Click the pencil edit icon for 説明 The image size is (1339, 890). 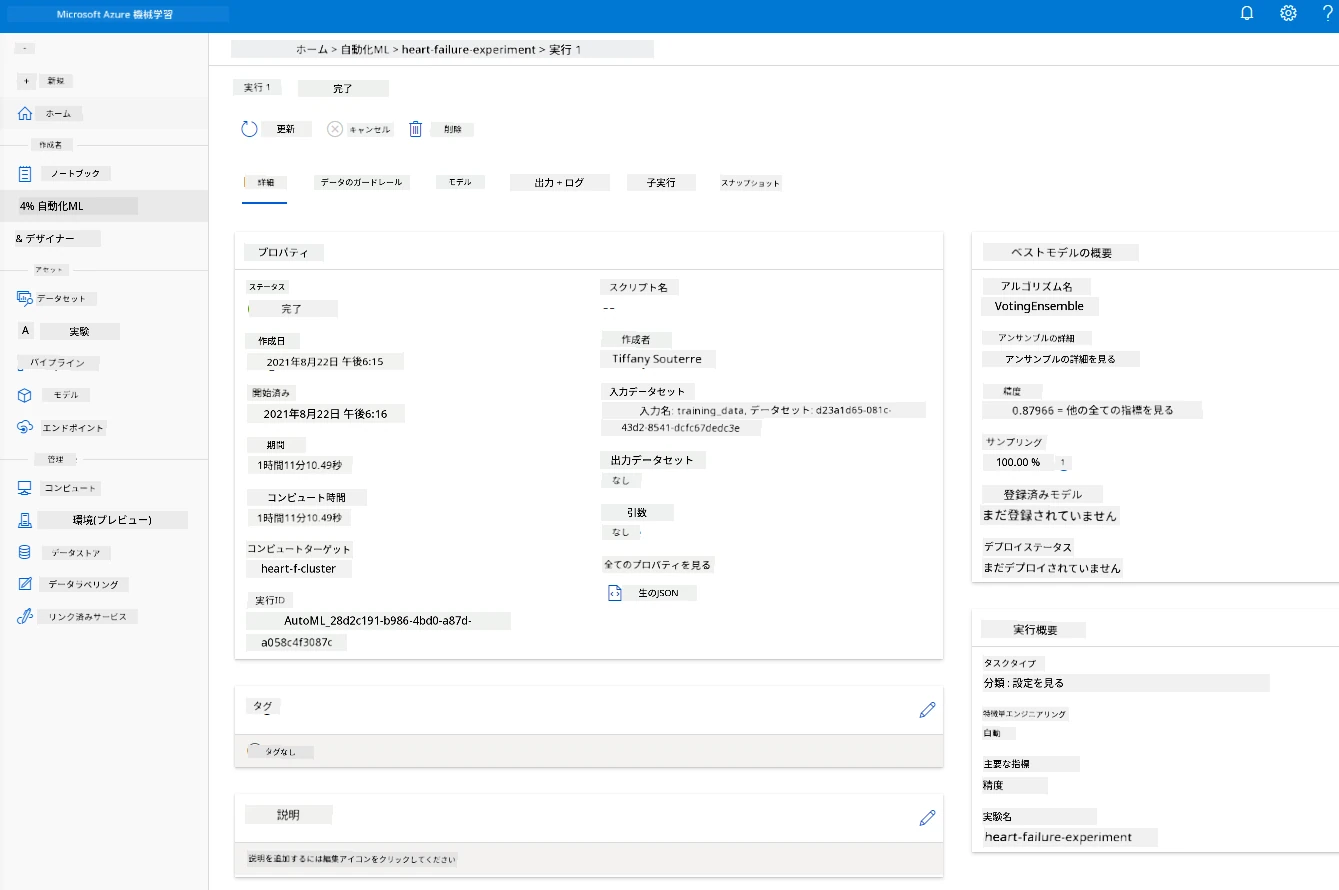[x=927, y=817]
